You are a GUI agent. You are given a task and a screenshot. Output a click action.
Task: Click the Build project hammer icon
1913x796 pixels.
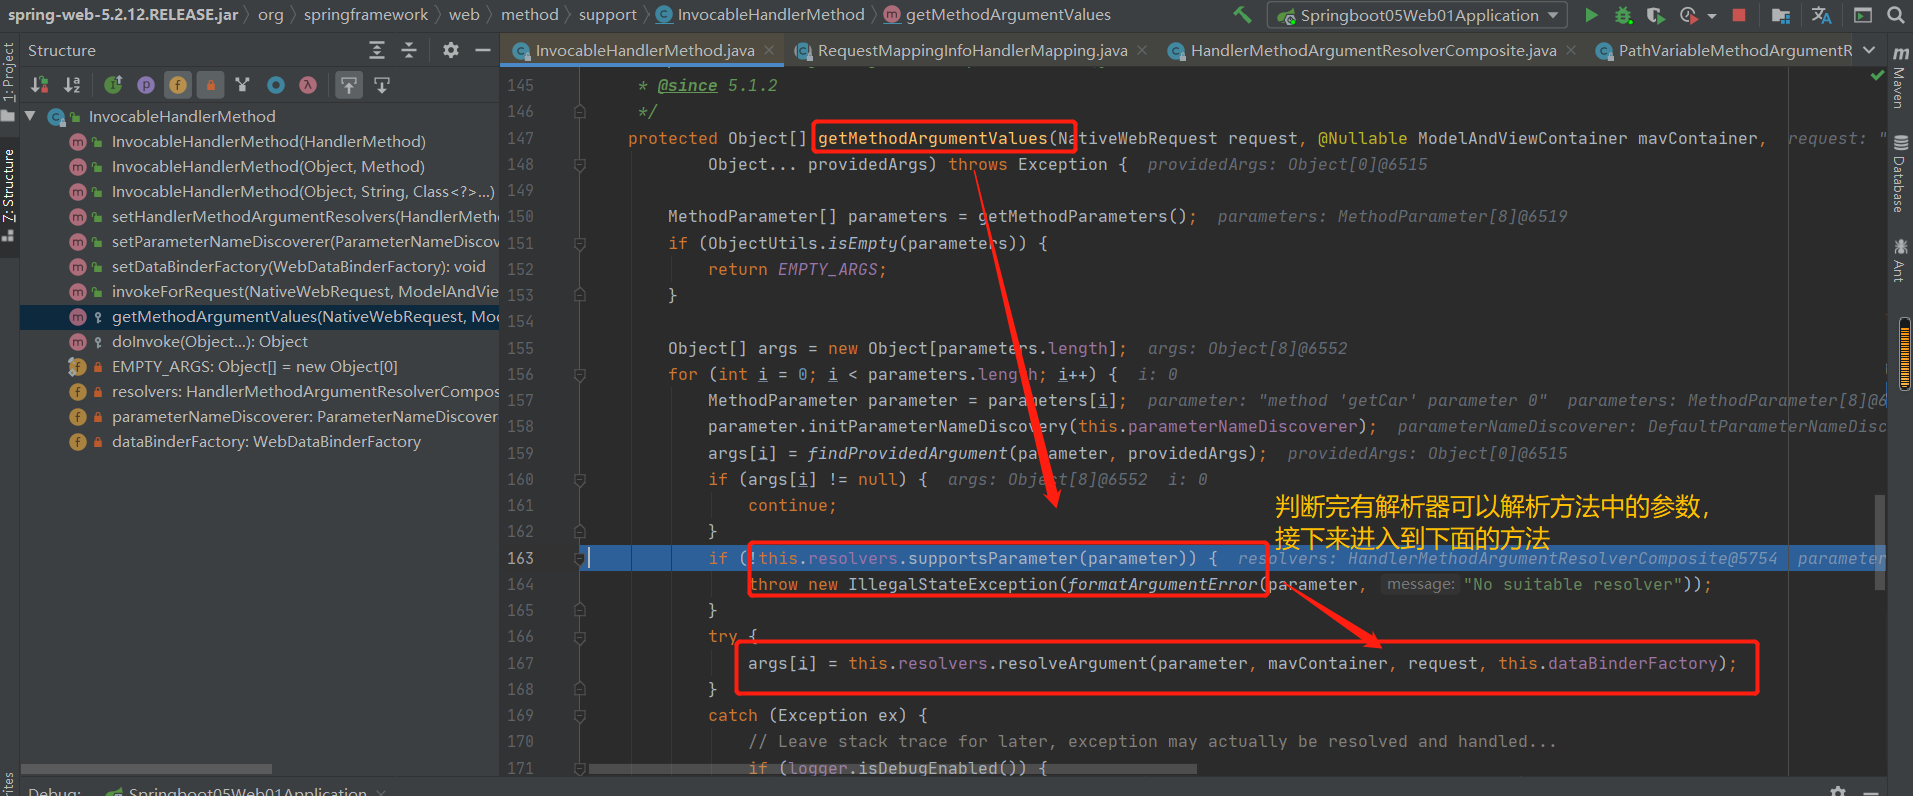coord(1242,15)
